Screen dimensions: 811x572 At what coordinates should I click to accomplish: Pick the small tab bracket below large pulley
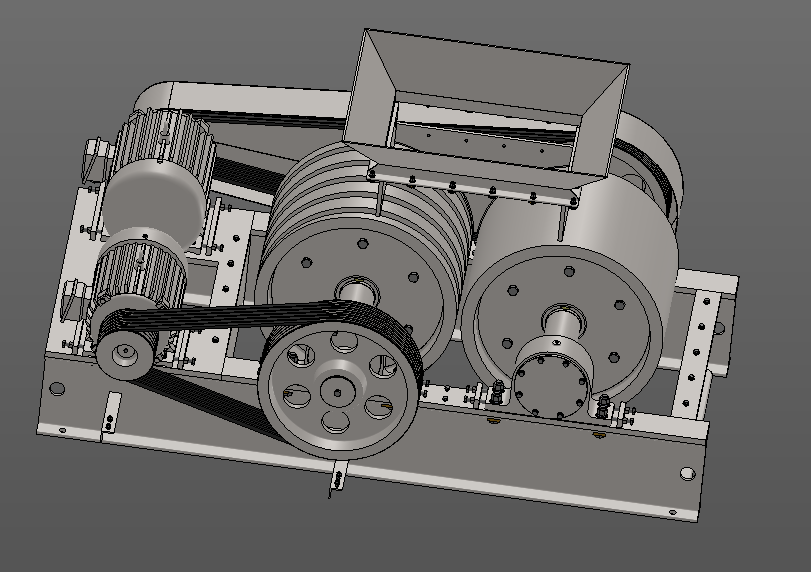[336, 480]
